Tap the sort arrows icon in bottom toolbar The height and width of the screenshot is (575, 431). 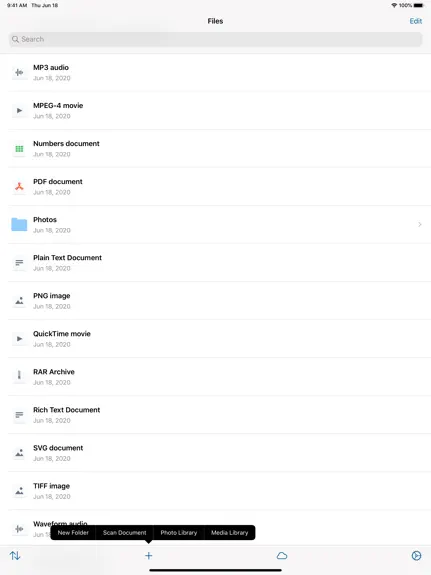point(15,556)
